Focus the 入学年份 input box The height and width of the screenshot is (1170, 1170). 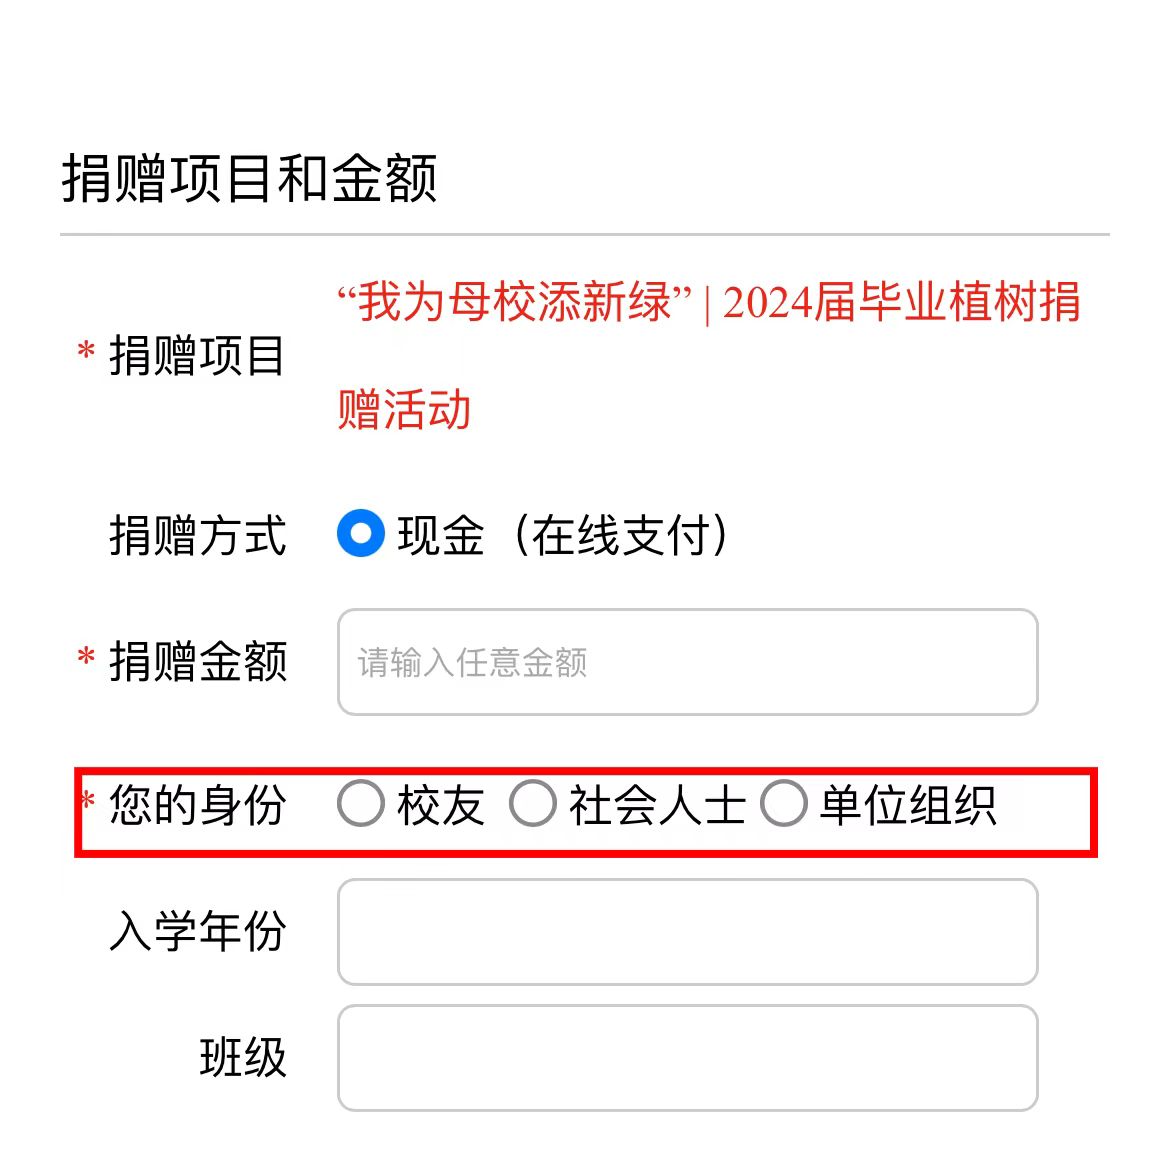(687, 931)
